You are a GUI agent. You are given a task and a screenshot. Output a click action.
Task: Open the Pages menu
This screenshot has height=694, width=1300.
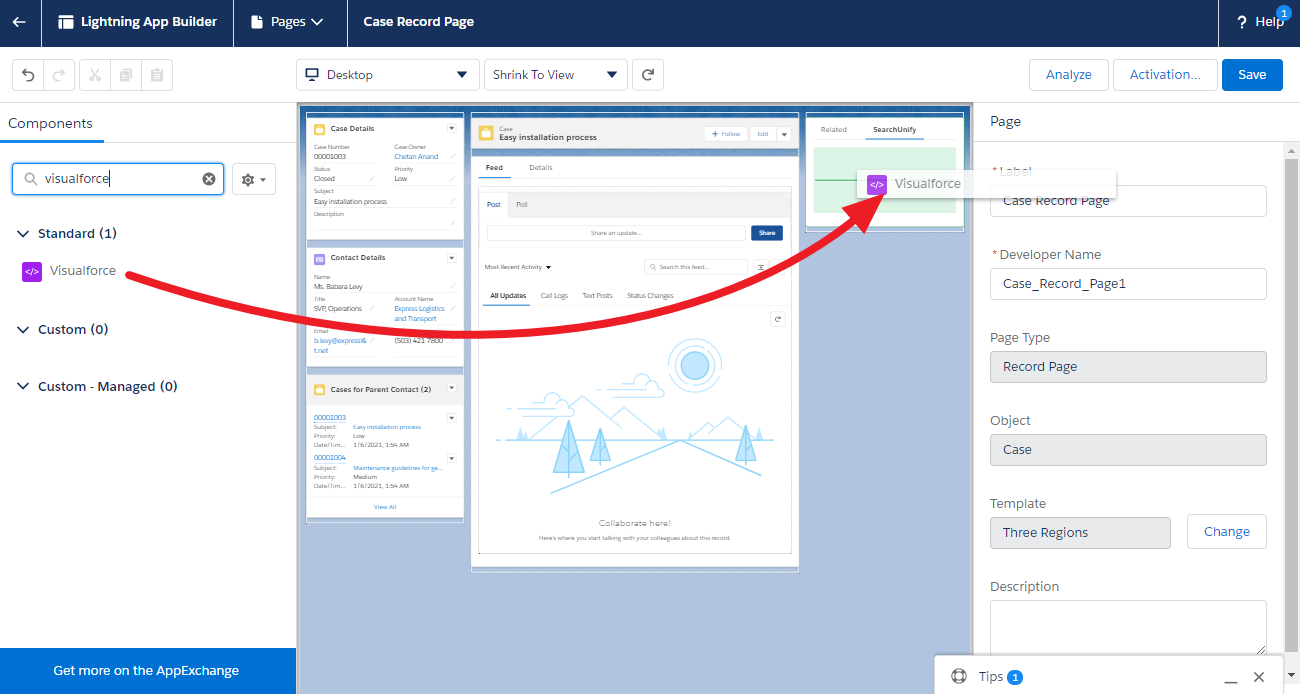[x=288, y=22]
